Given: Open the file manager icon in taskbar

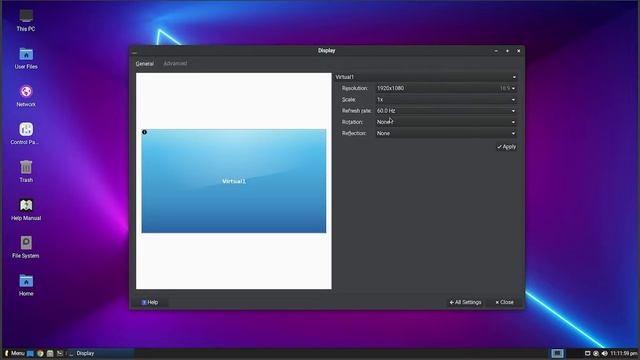Looking at the screenshot, I should [50, 353].
